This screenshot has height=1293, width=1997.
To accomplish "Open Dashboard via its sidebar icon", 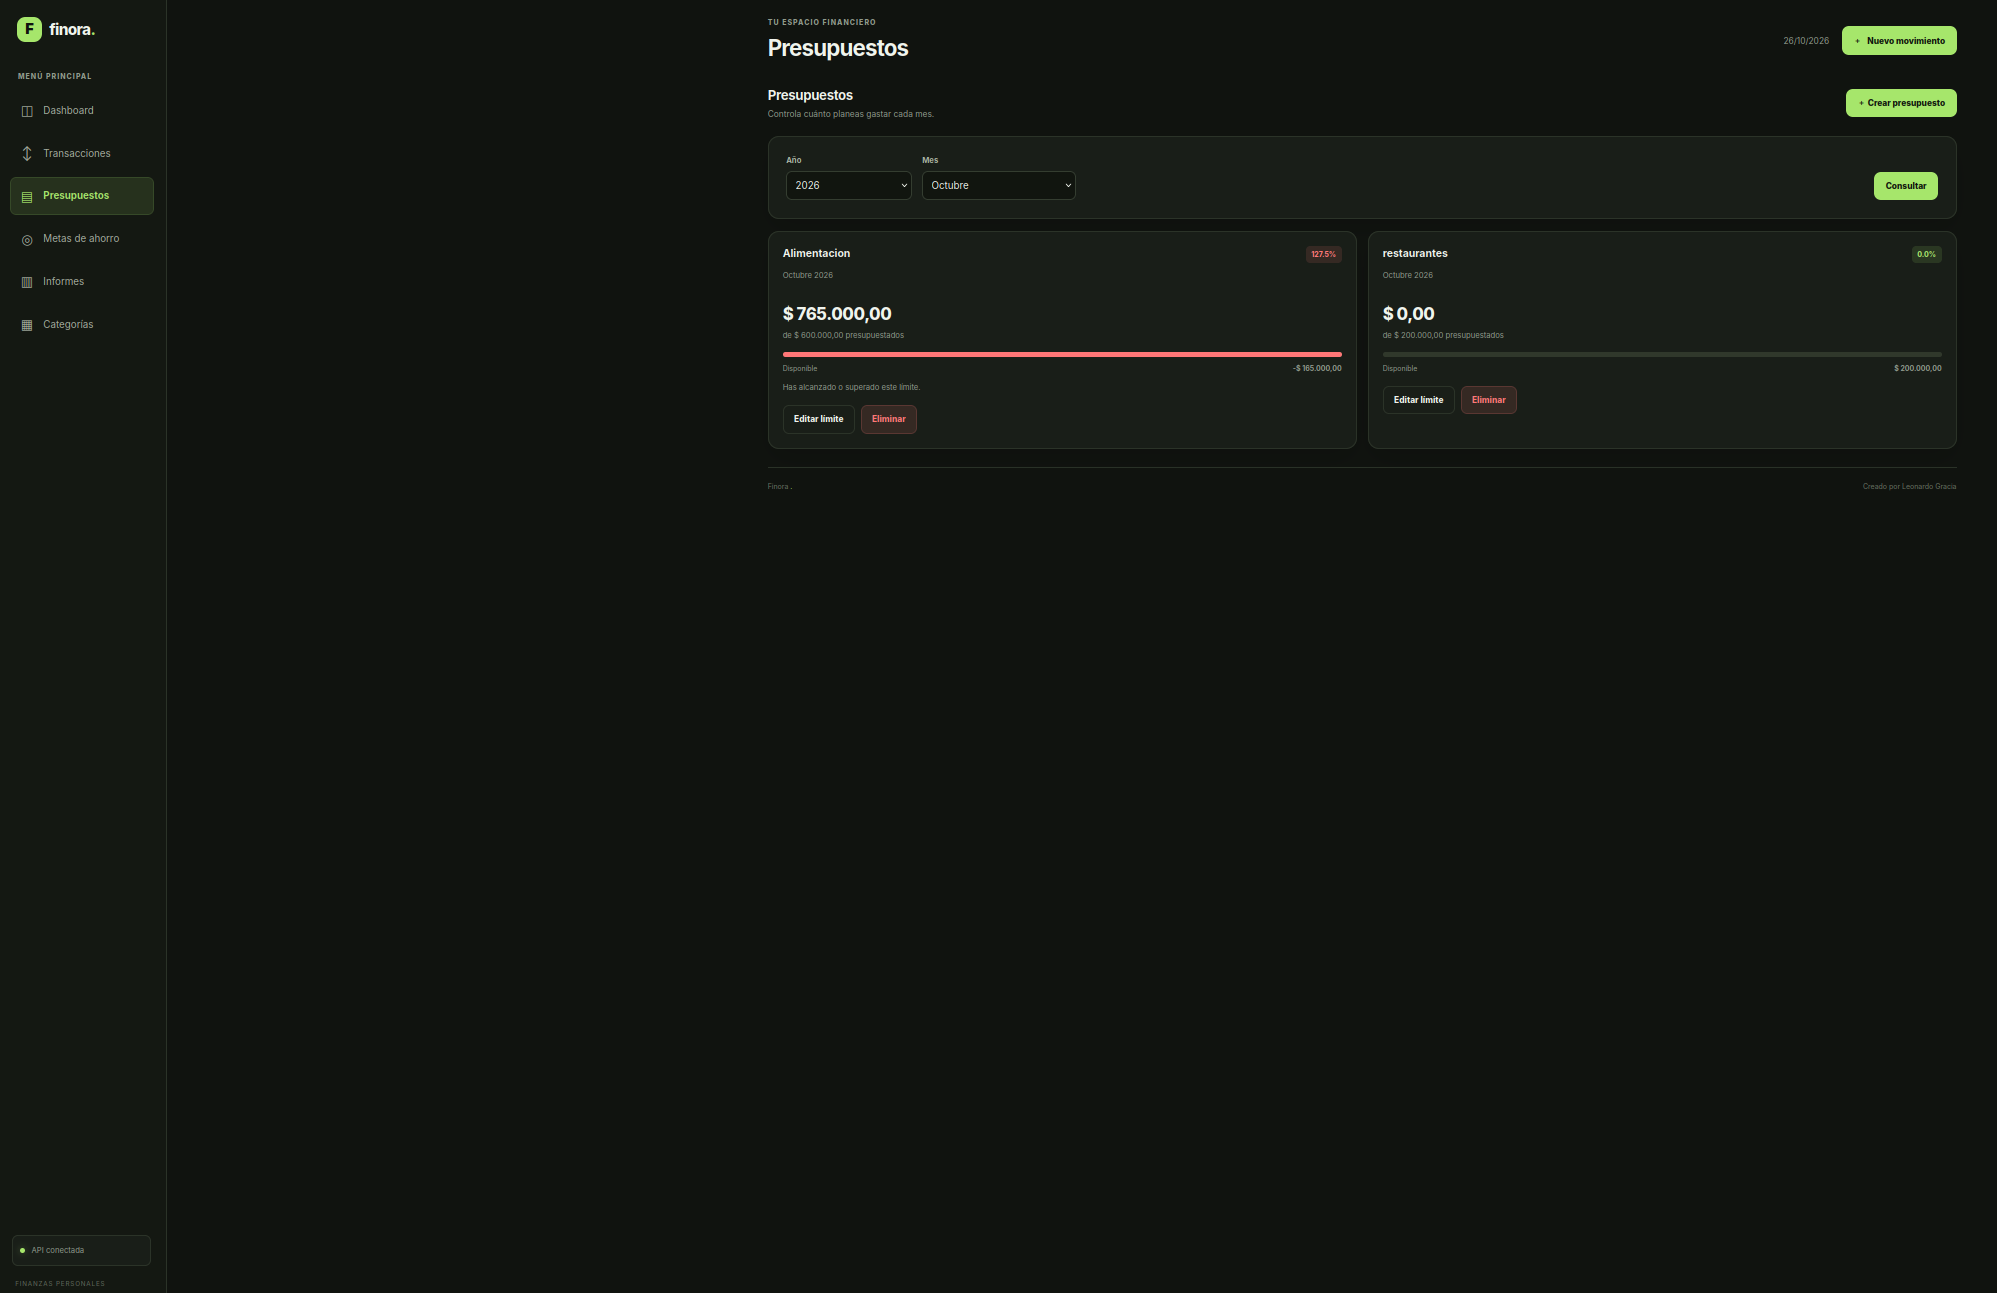I will (x=27, y=111).
